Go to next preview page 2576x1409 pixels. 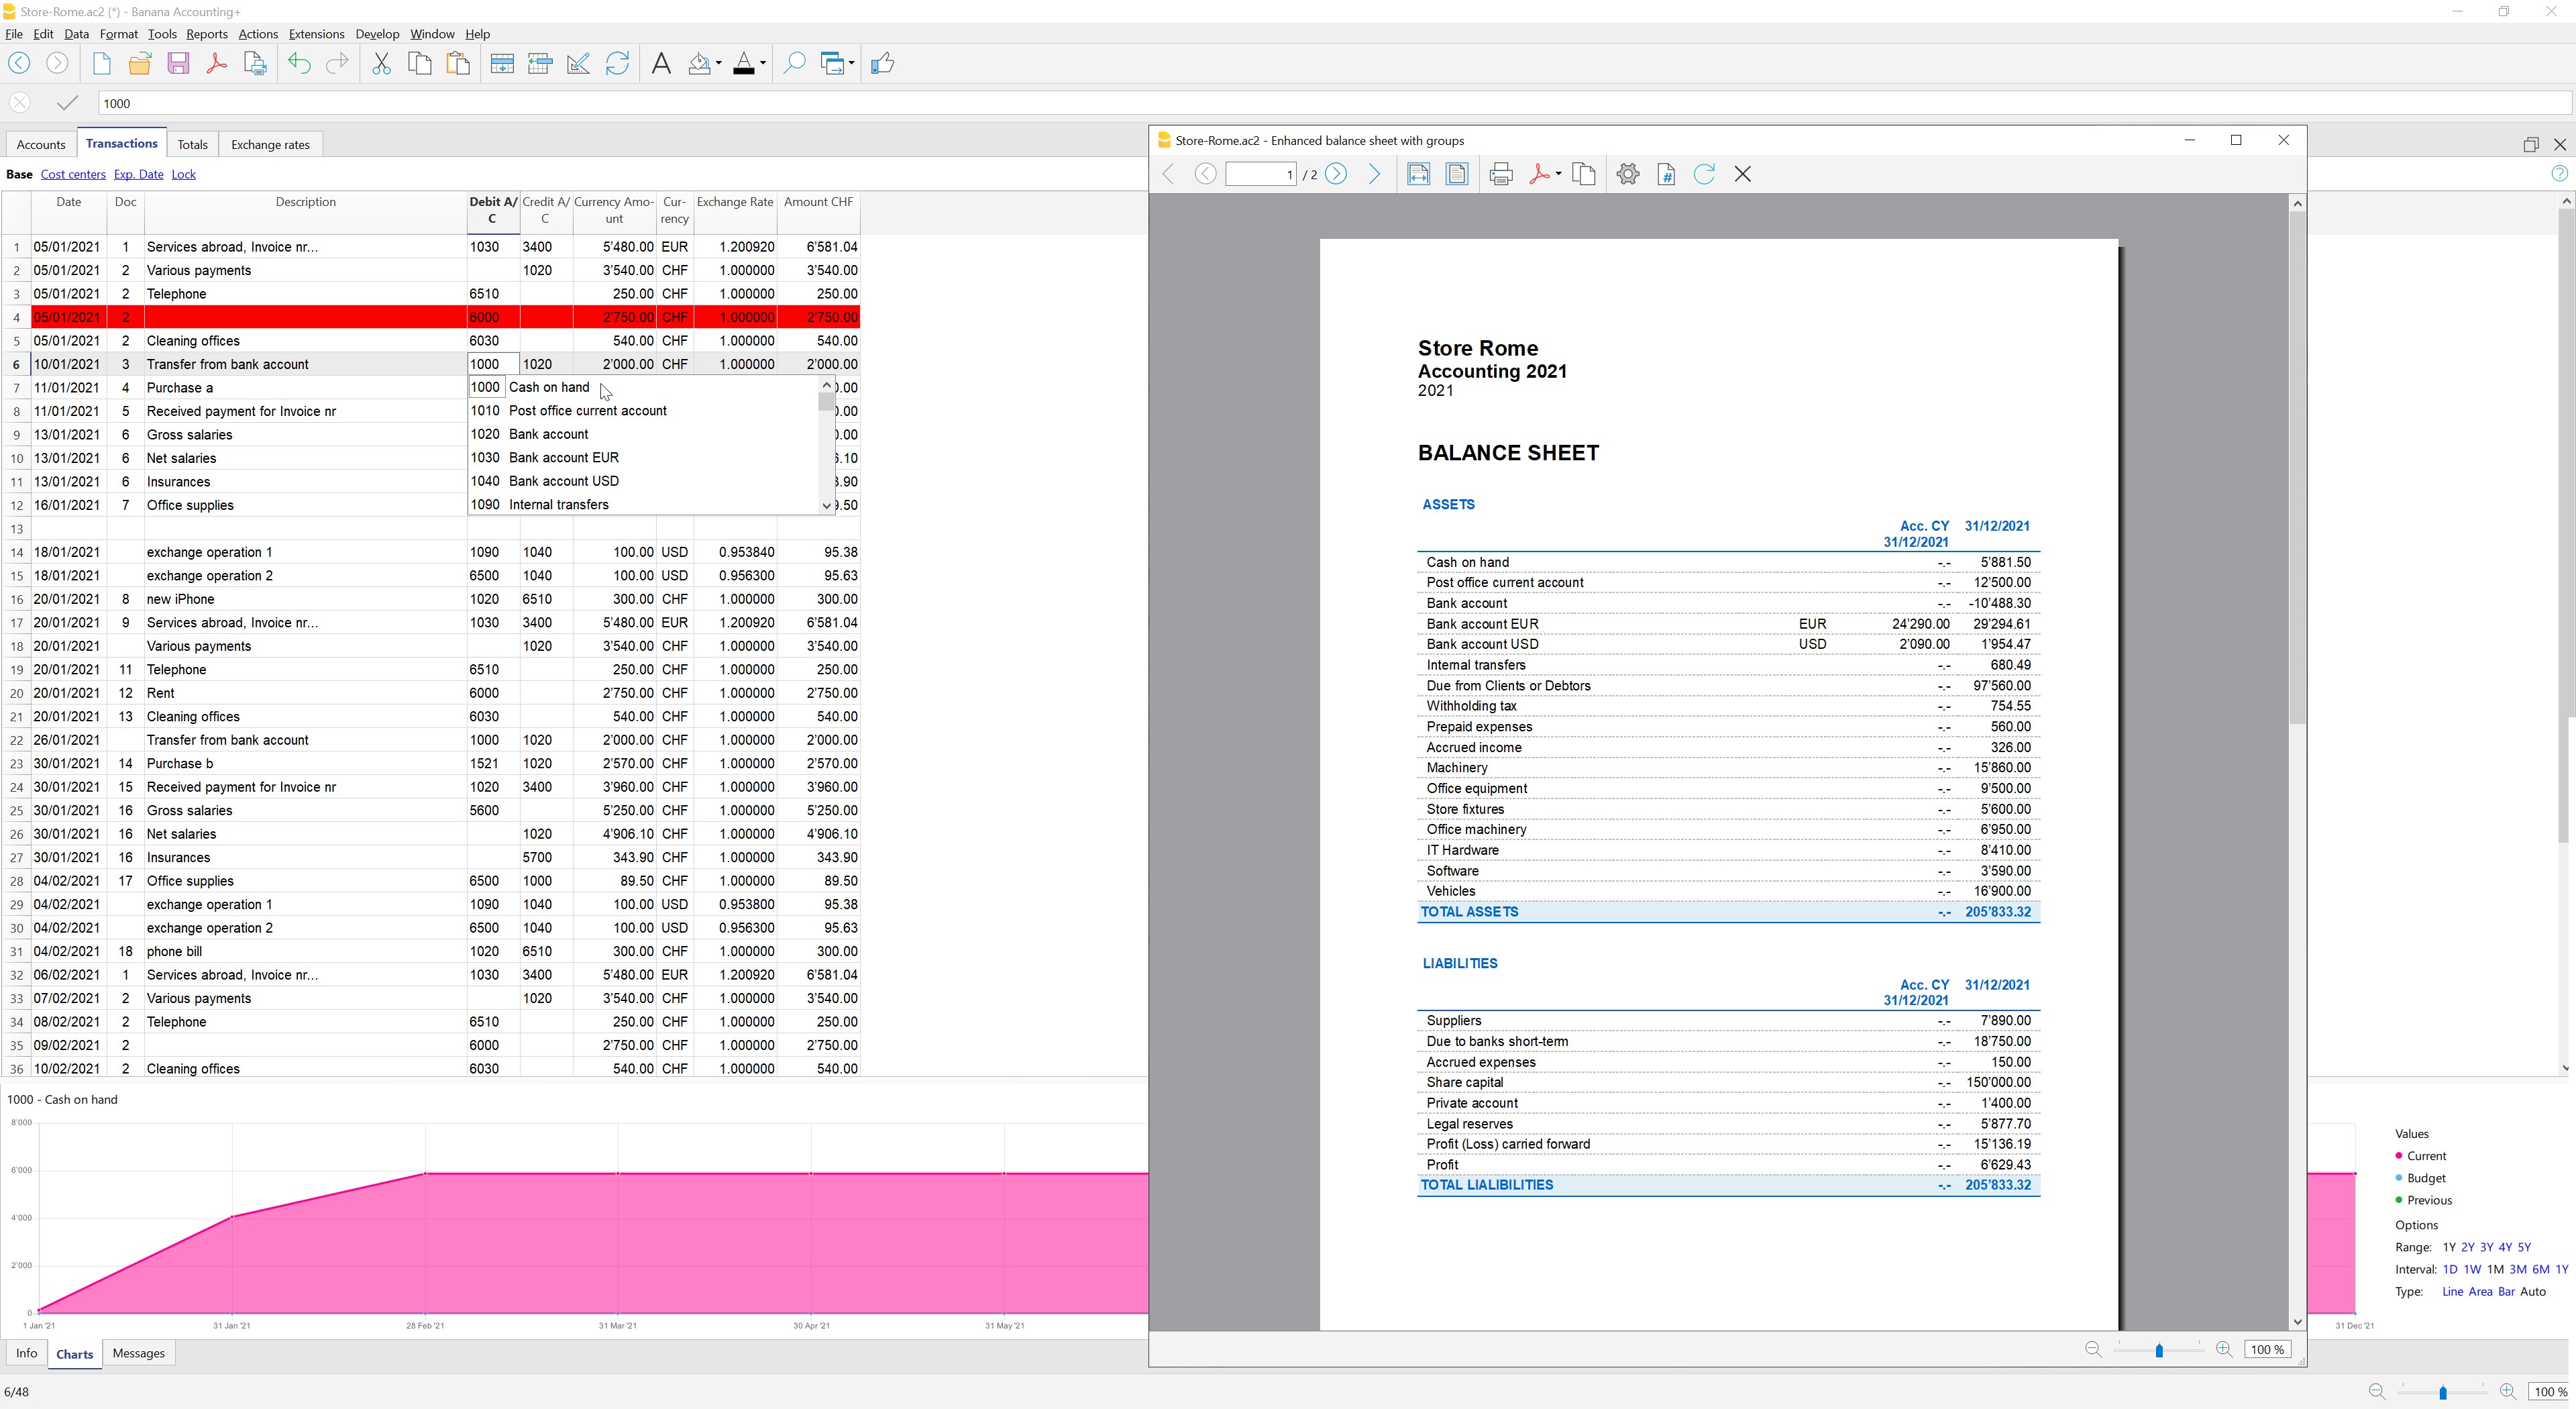pyautogui.click(x=1336, y=174)
